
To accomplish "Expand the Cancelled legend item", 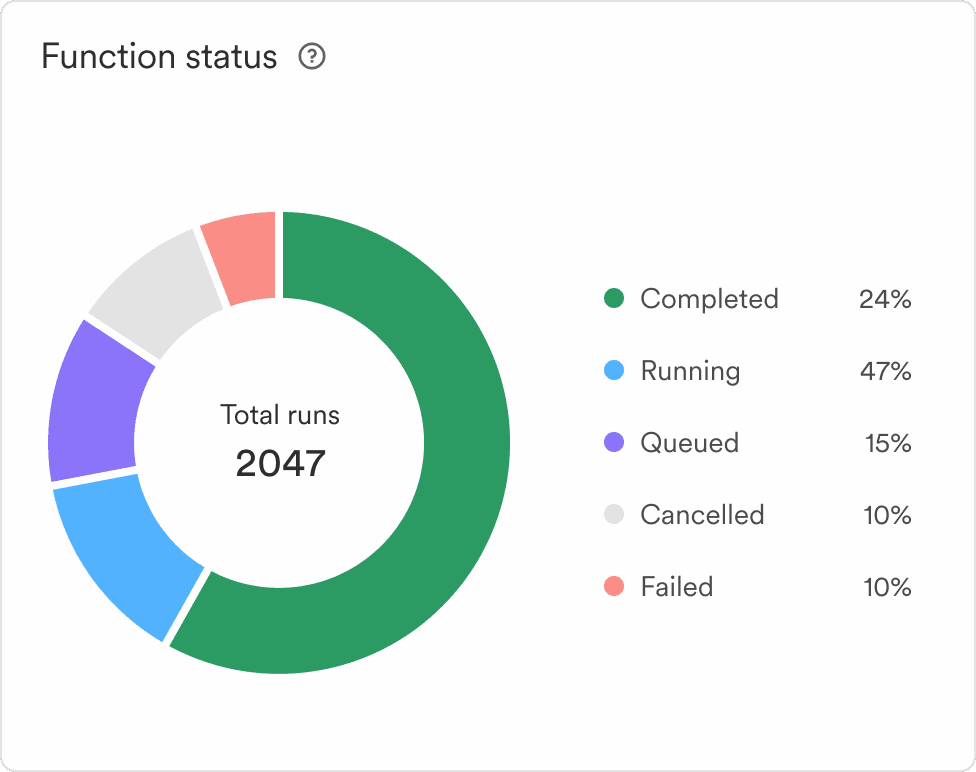I will pyautogui.click(x=701, y=515).
